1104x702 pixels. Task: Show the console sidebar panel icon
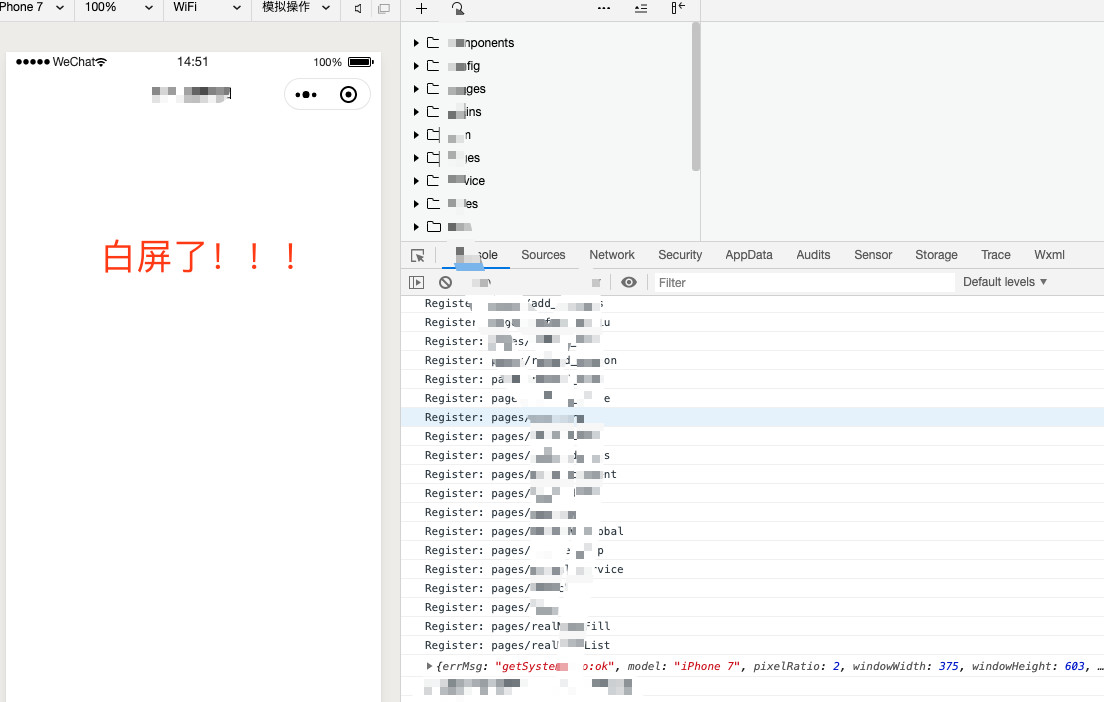pos(417,283)
